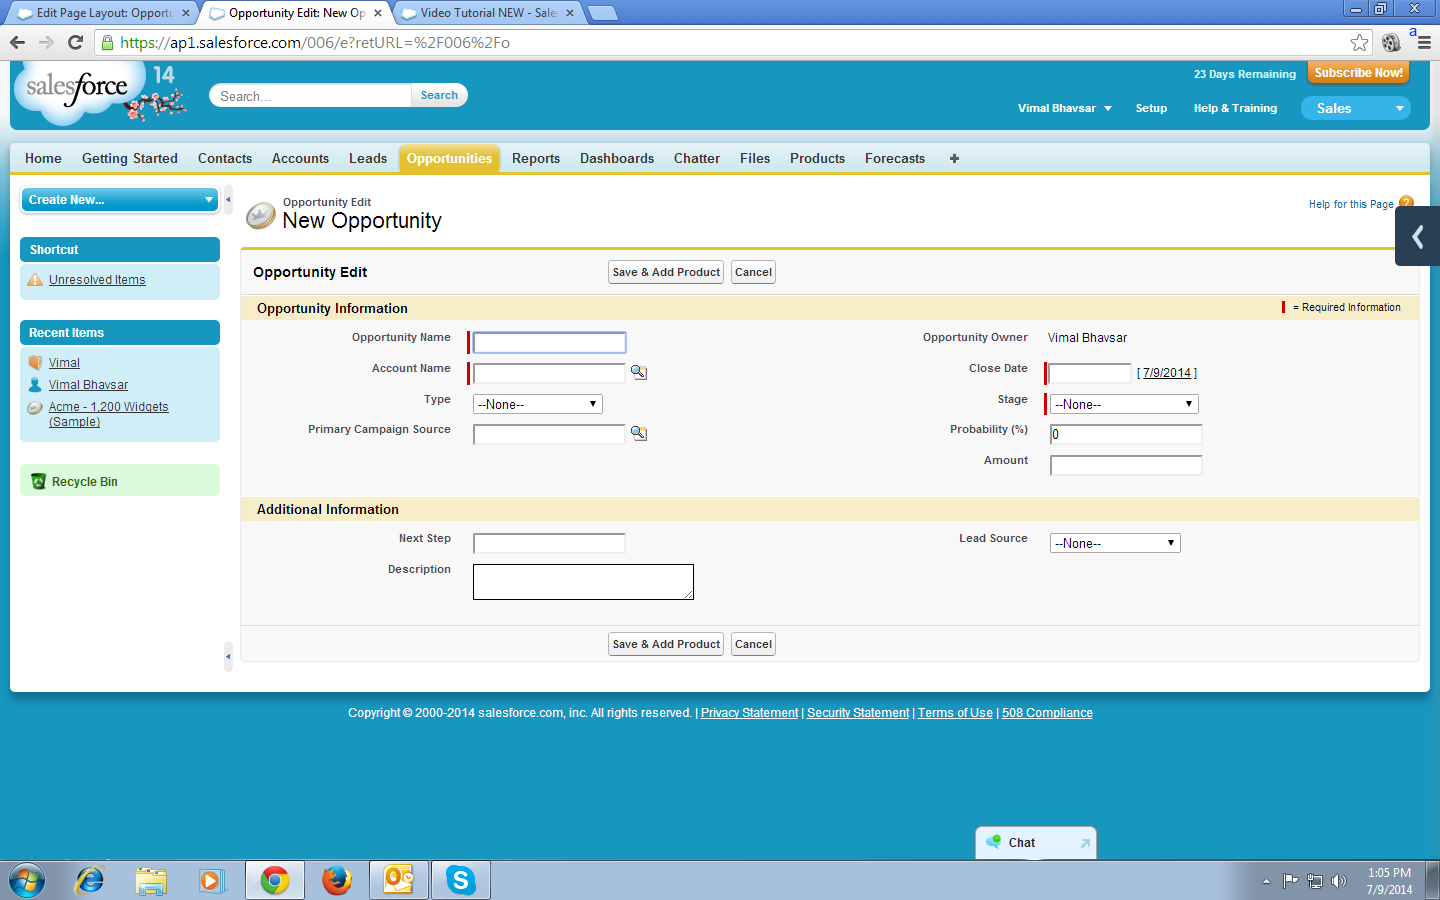This screenshot has height=900, width=1440.
Task: Click the Account Name lookup magnifier icon
Action: (639, 372)
